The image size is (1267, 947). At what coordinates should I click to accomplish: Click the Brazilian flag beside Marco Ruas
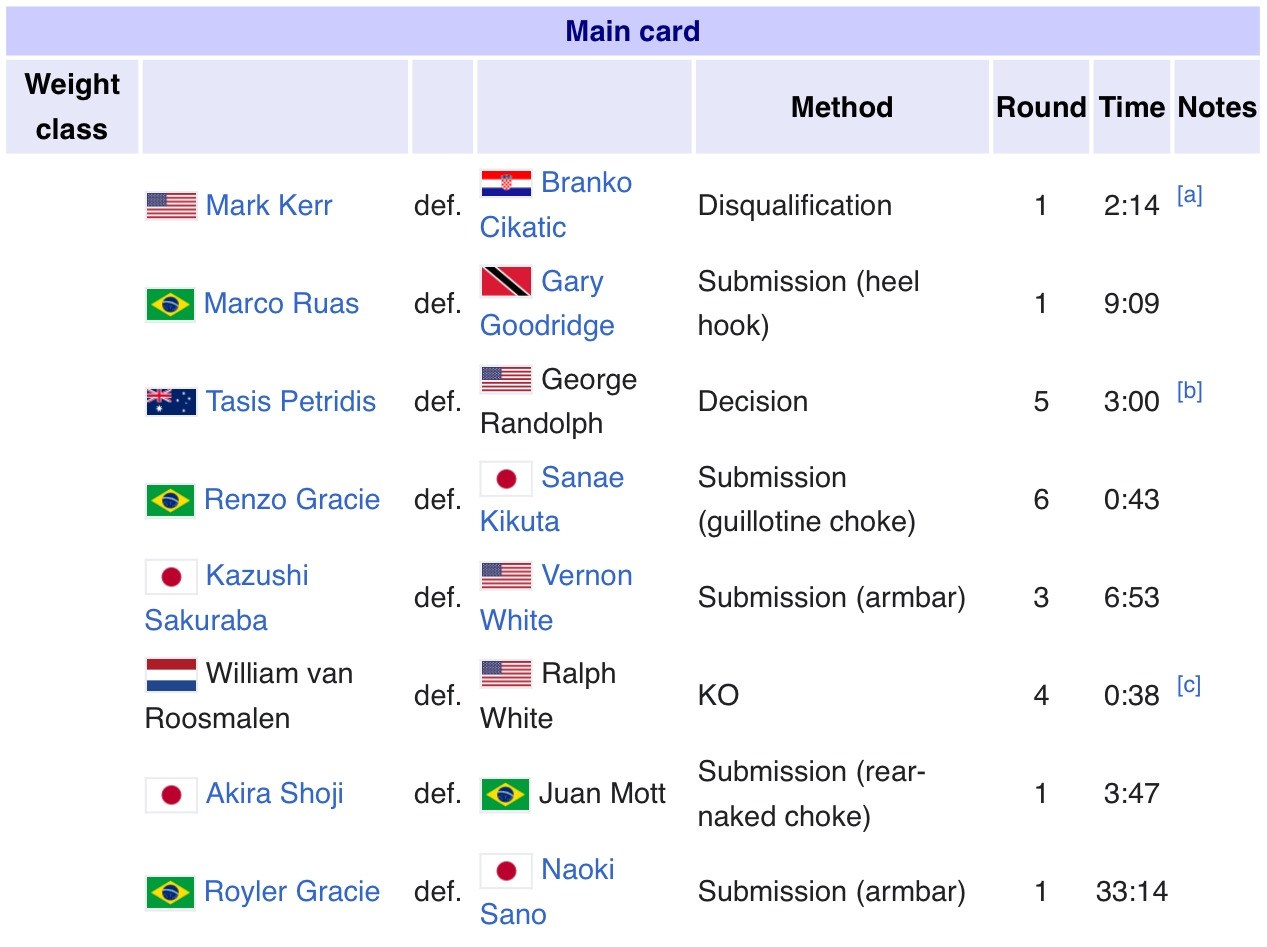[x=170, y=304]
